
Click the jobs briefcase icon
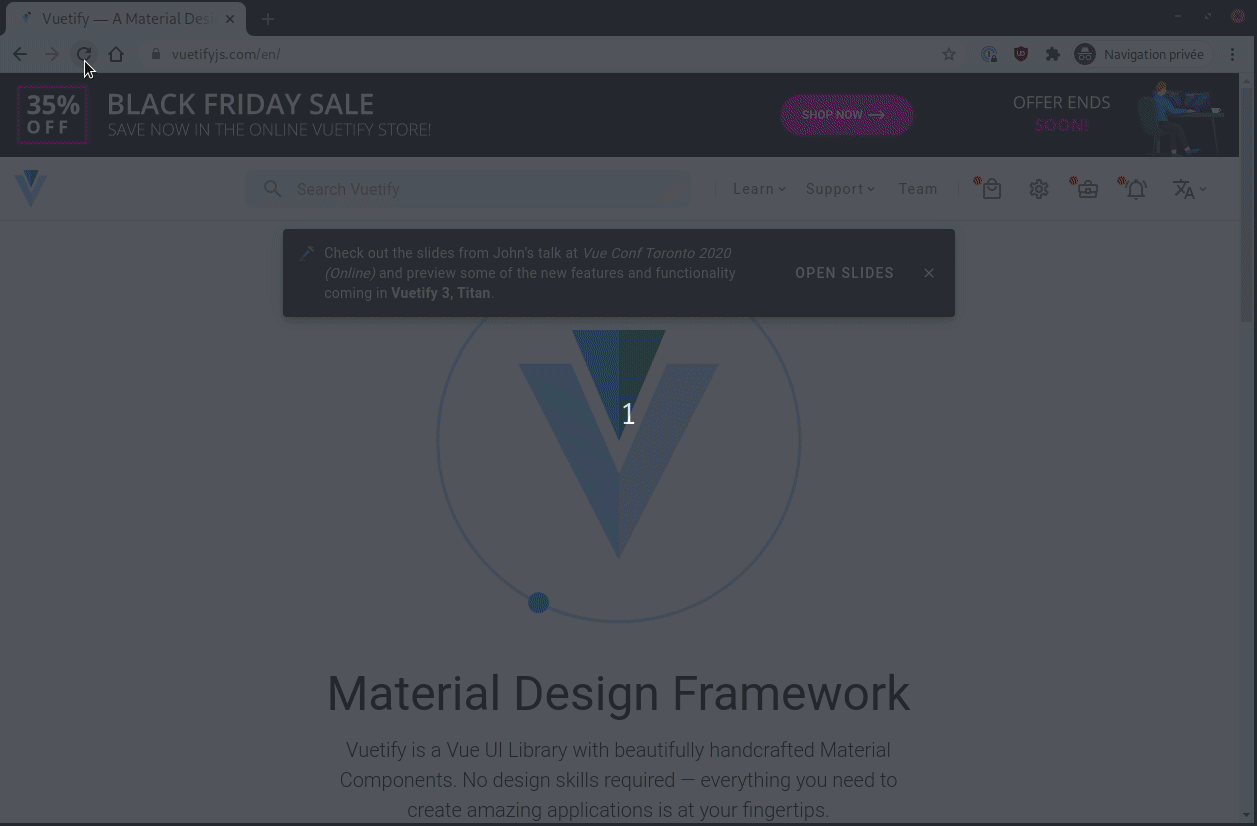pos(1087,189)
